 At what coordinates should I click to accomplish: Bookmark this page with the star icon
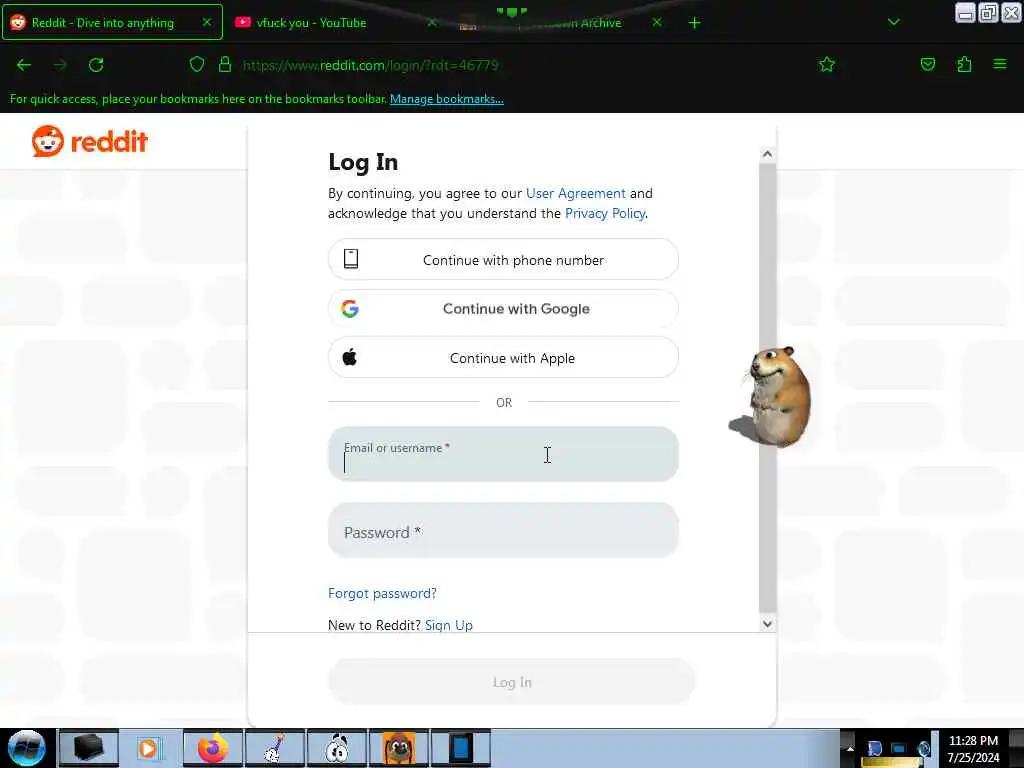[x=827, y=64]
